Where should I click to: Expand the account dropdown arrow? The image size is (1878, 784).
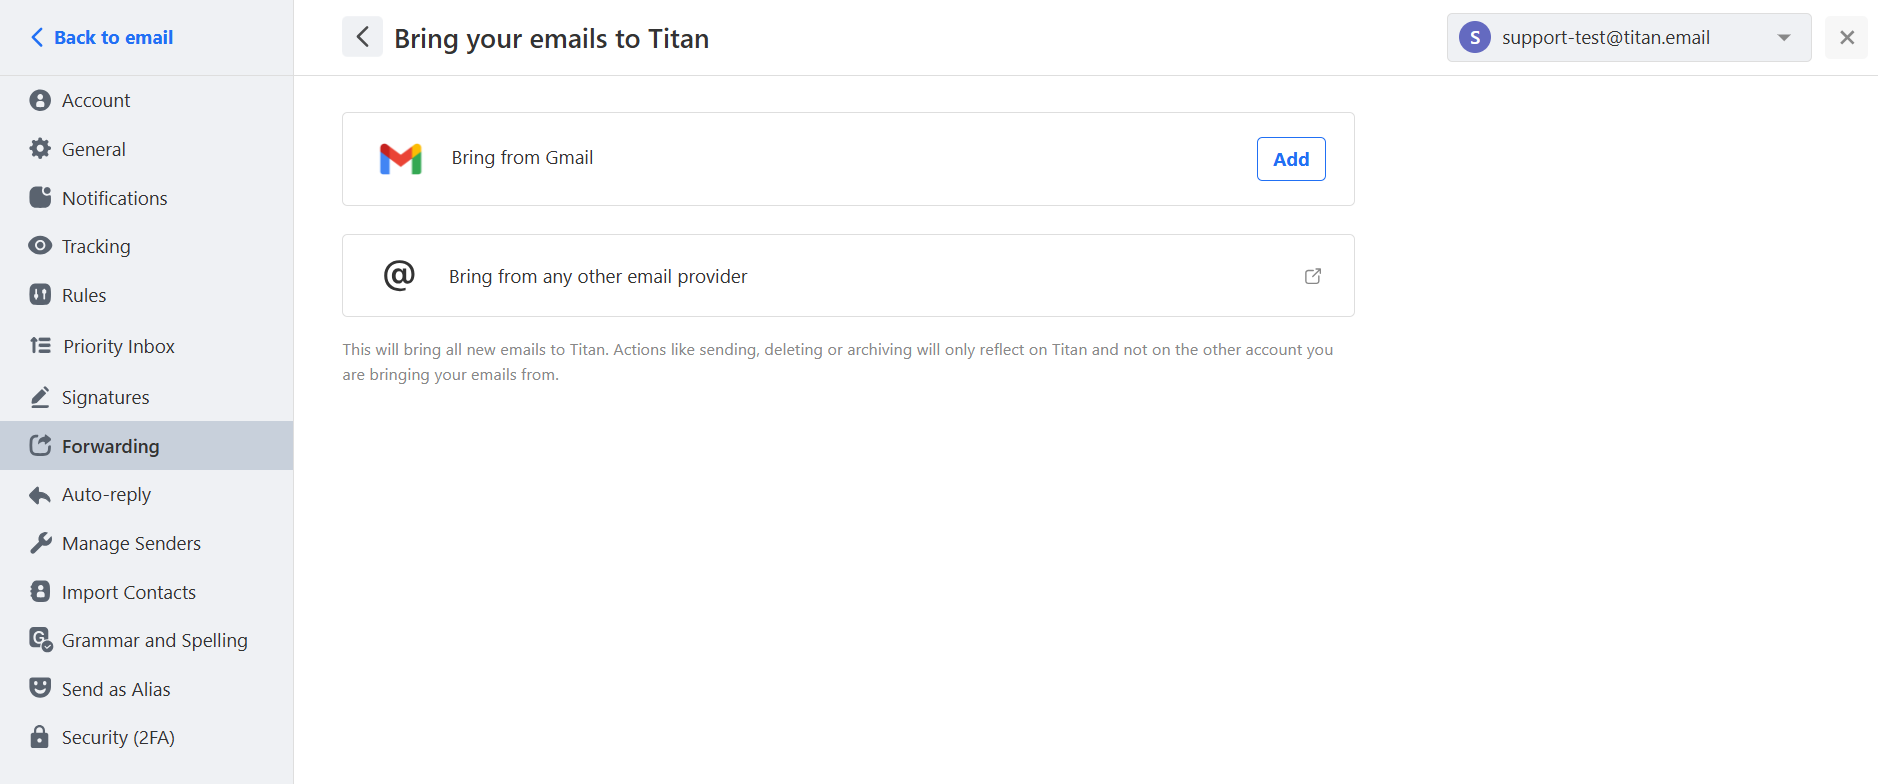1784,38
